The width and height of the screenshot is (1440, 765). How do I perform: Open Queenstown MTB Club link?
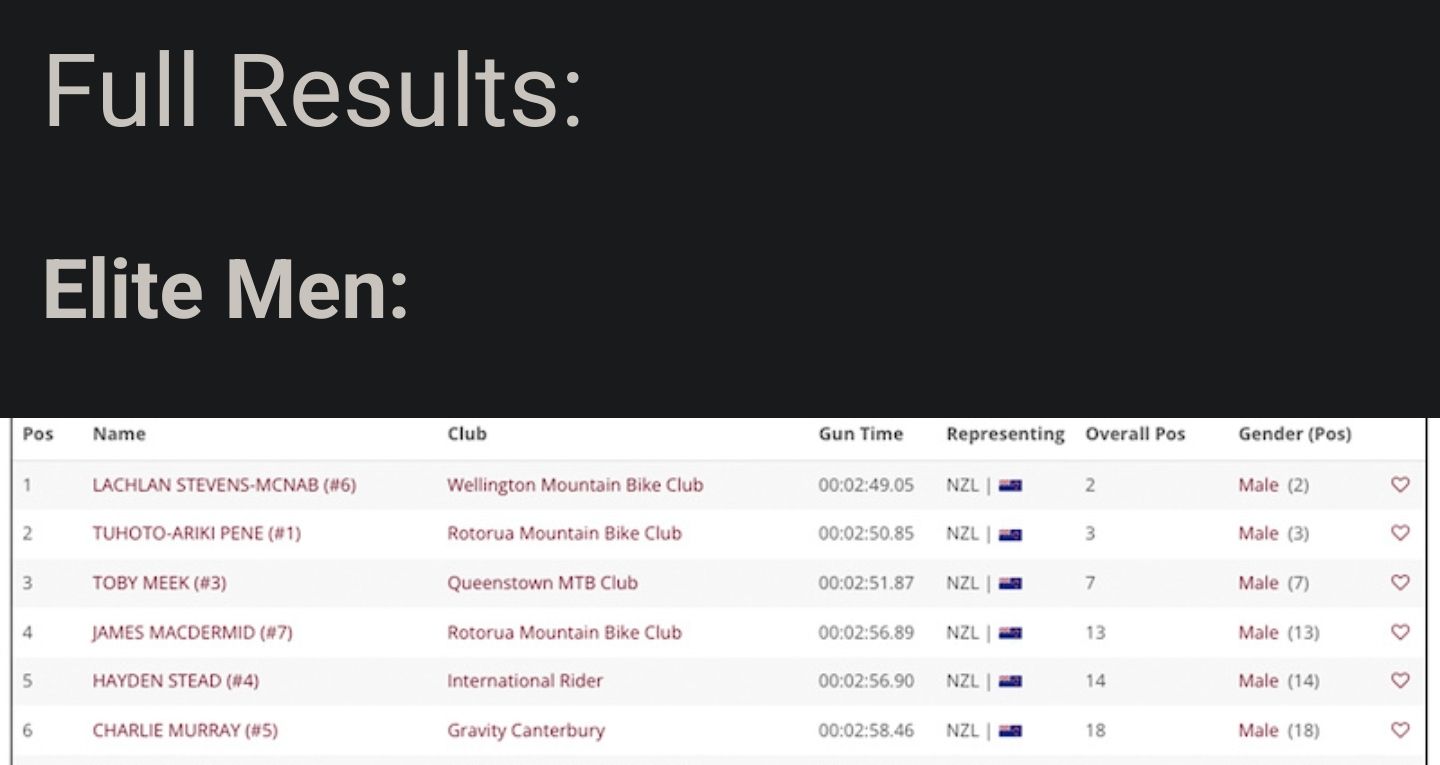[542, 582]
